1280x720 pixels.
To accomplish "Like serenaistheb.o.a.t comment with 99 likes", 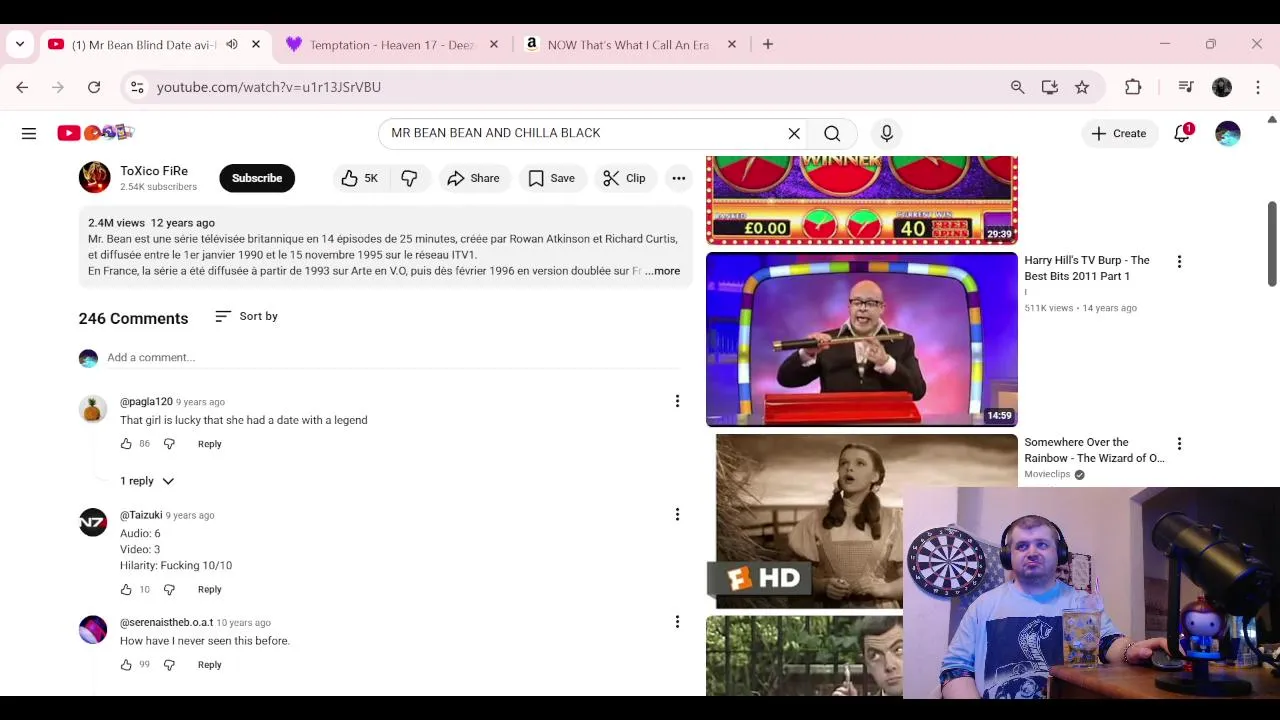I will coord(126,665).
